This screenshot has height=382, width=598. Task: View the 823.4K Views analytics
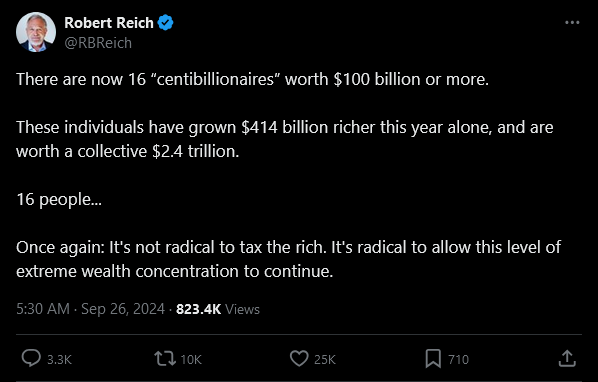(x=218, y=309)
